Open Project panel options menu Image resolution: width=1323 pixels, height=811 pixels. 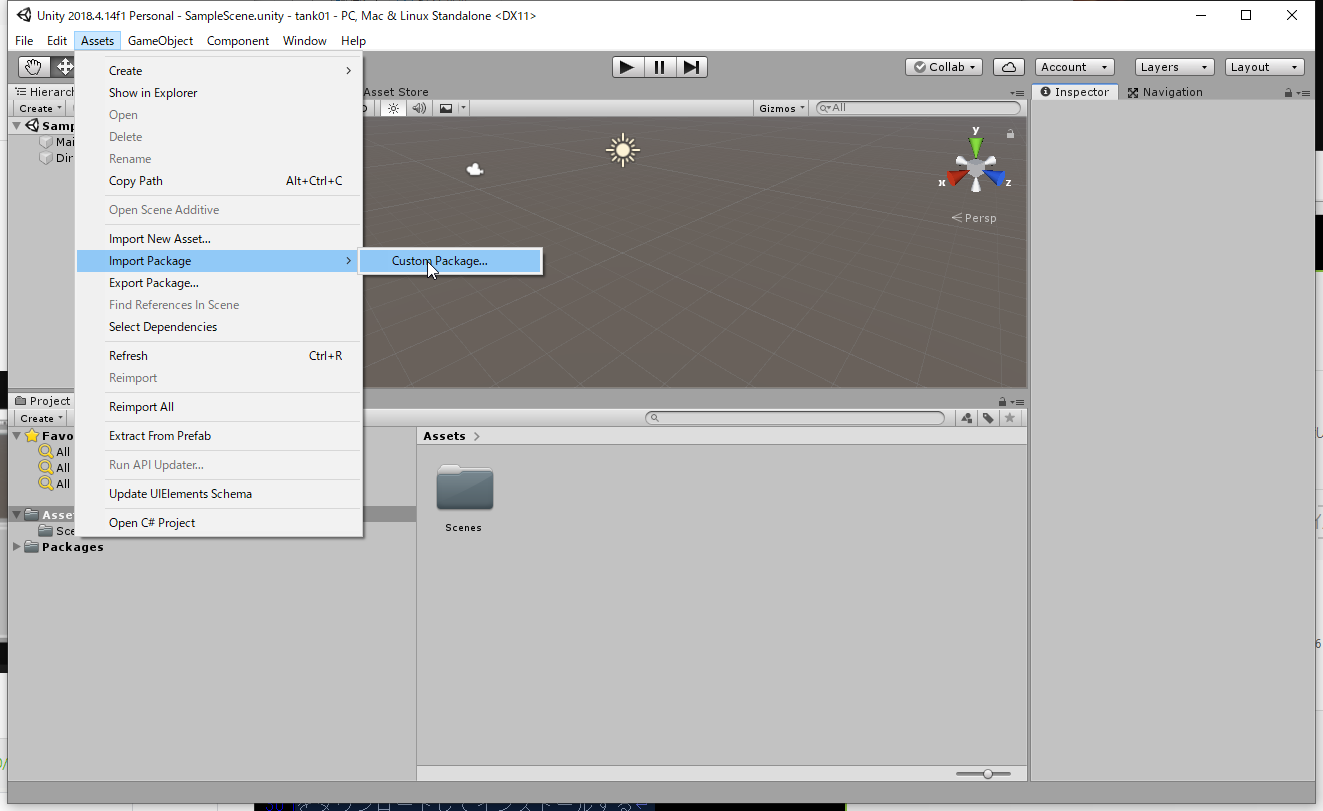point(1019,401)
